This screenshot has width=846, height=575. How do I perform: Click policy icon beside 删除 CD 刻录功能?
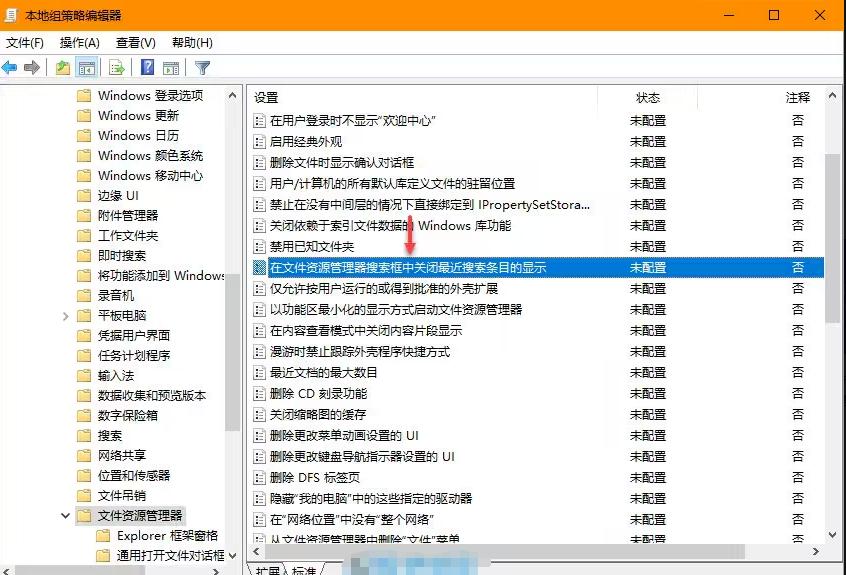coord(260,394)
